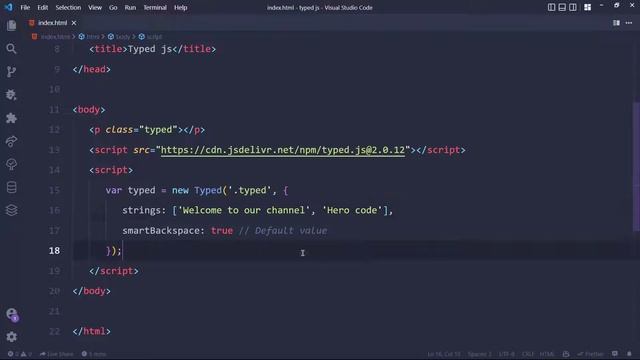Toggle primary sidebar layout icon
This screenshot has width=640, height=360.
pos(551,7)
